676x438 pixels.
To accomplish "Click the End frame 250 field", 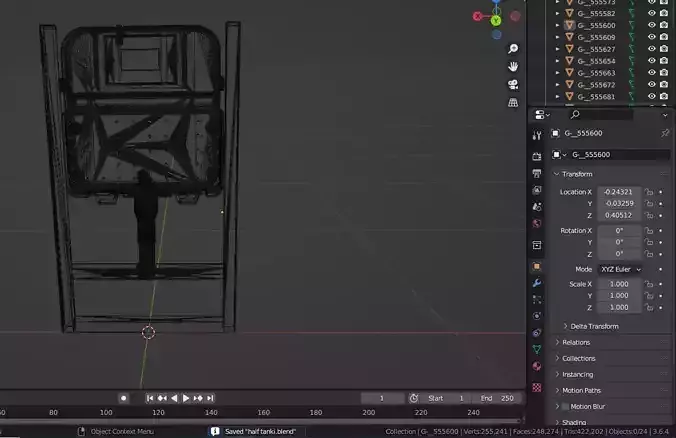I will pyautogui.click(x=498, y=398).
